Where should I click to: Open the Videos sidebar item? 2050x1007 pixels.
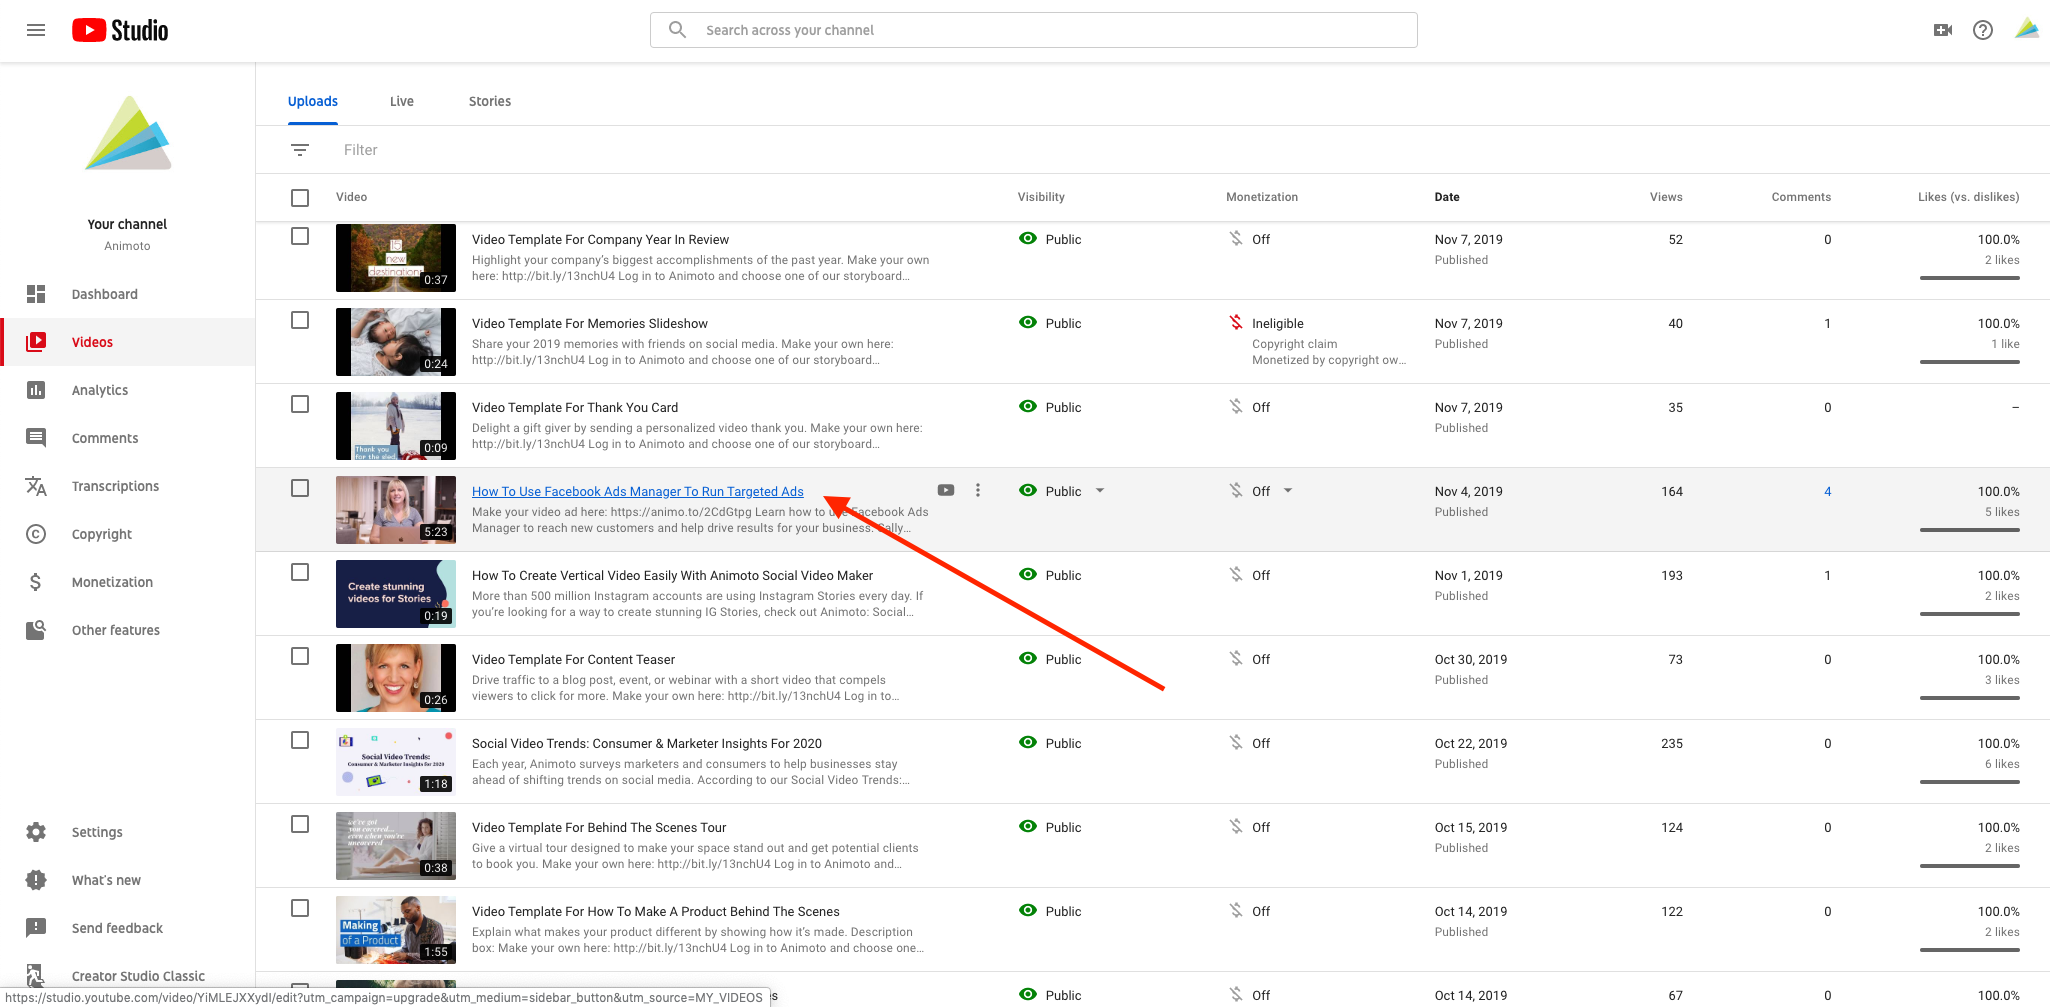pos(128,342)
